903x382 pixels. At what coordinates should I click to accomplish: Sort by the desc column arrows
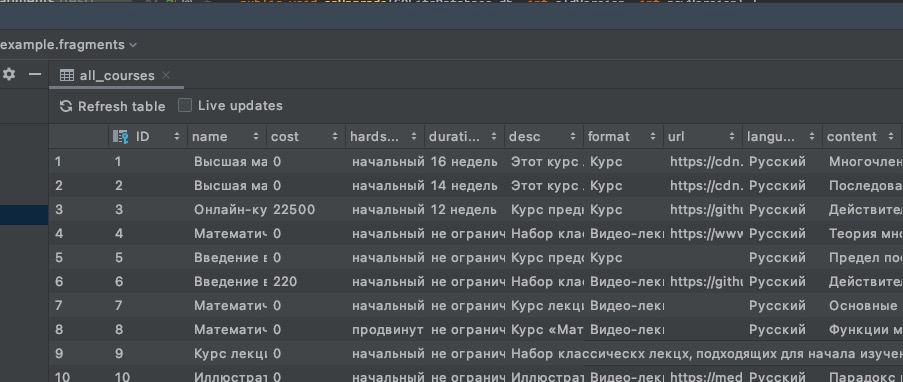[x=573, y=137]
